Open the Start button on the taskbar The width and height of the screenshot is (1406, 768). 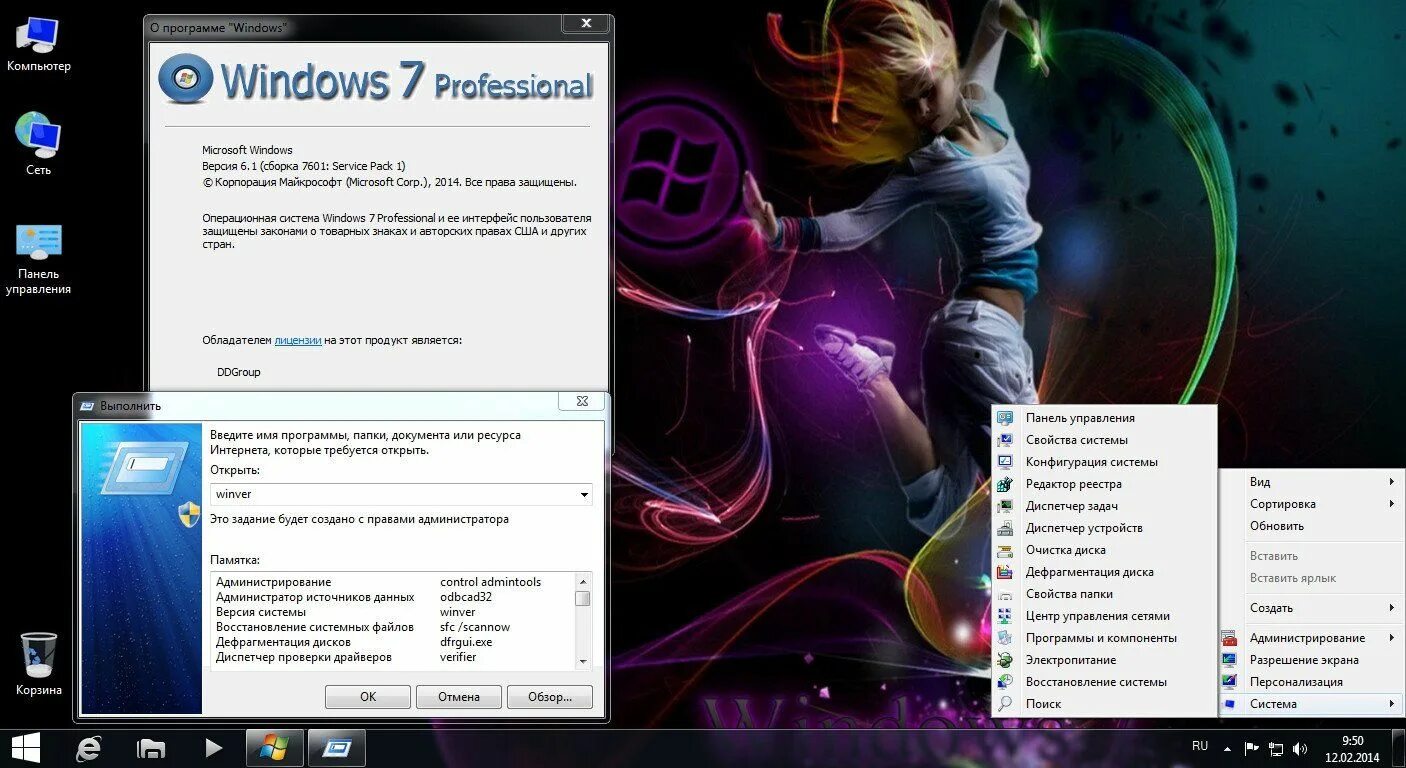coord(25,747)
